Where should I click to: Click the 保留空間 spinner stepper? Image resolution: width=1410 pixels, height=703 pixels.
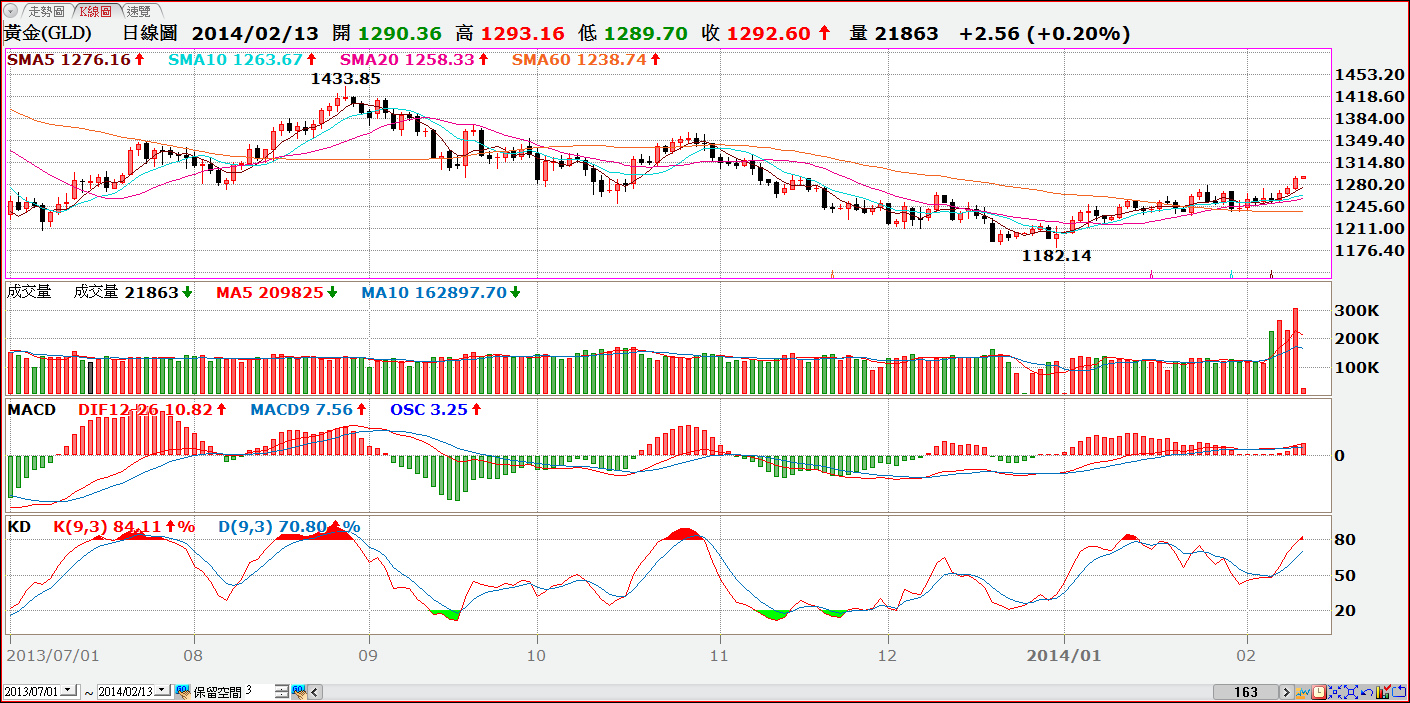[x=282, y=691]
